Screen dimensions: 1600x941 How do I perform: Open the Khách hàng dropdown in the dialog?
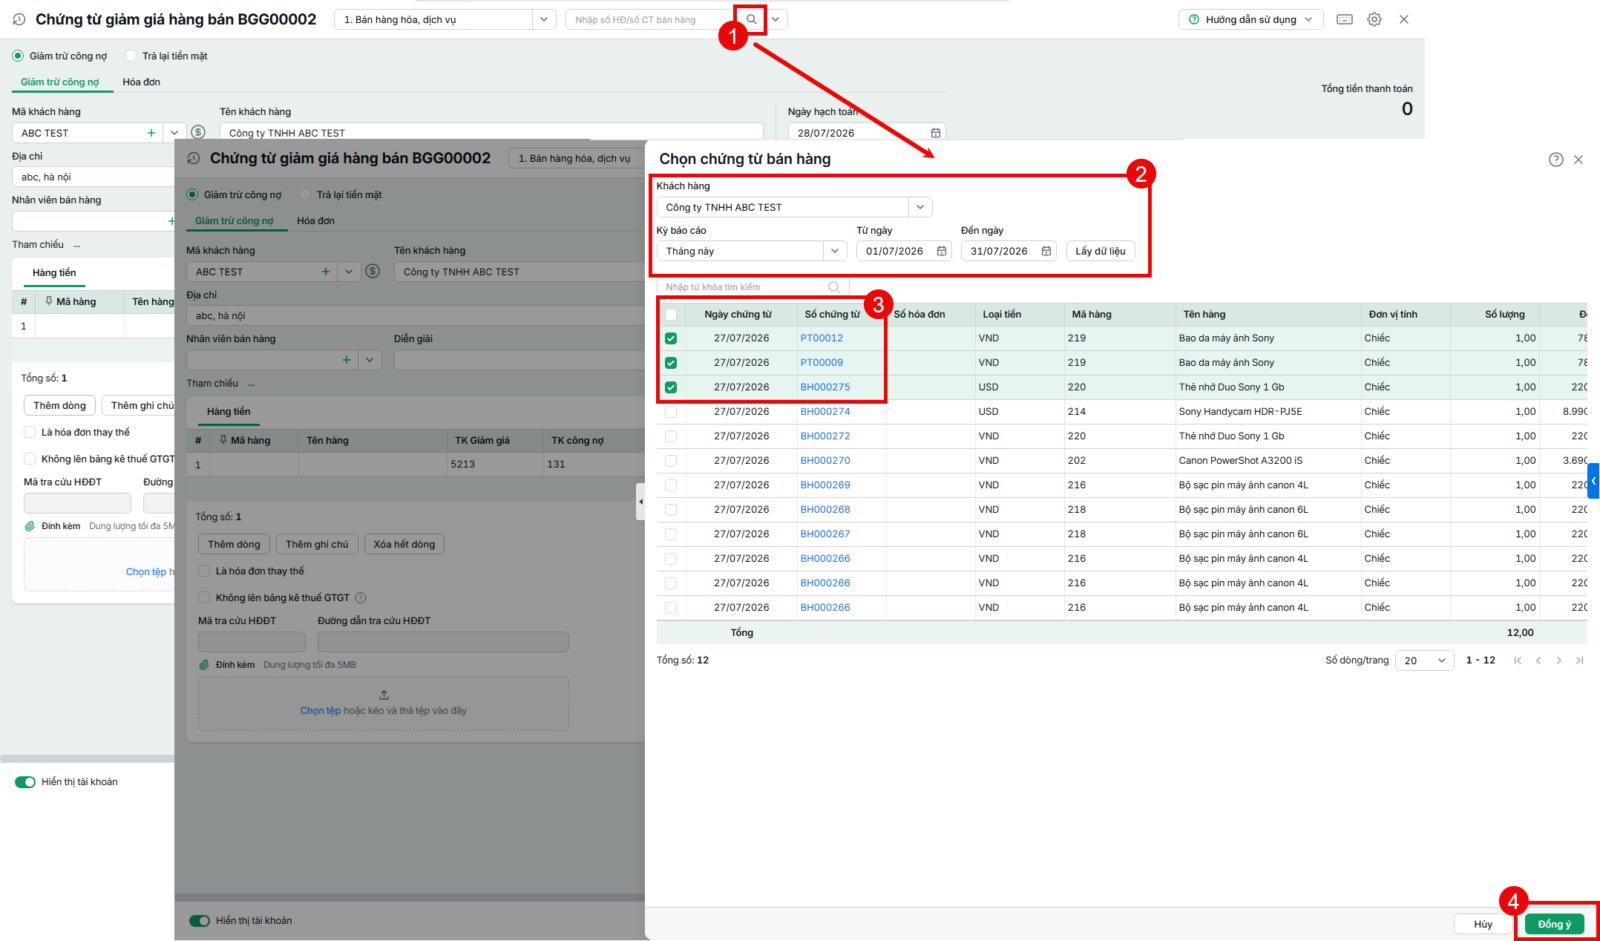coord(920,207)
